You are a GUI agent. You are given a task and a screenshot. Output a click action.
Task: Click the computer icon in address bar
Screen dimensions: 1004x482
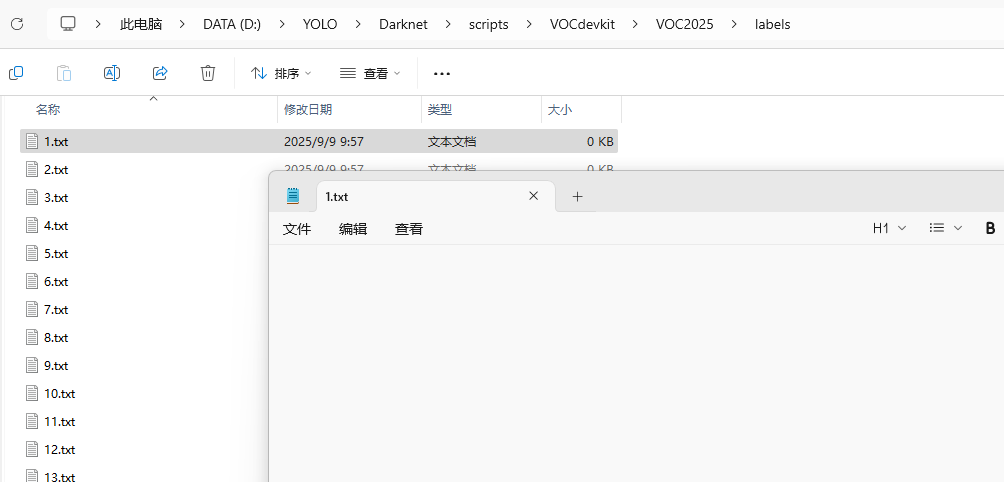[x=68, y=24]
